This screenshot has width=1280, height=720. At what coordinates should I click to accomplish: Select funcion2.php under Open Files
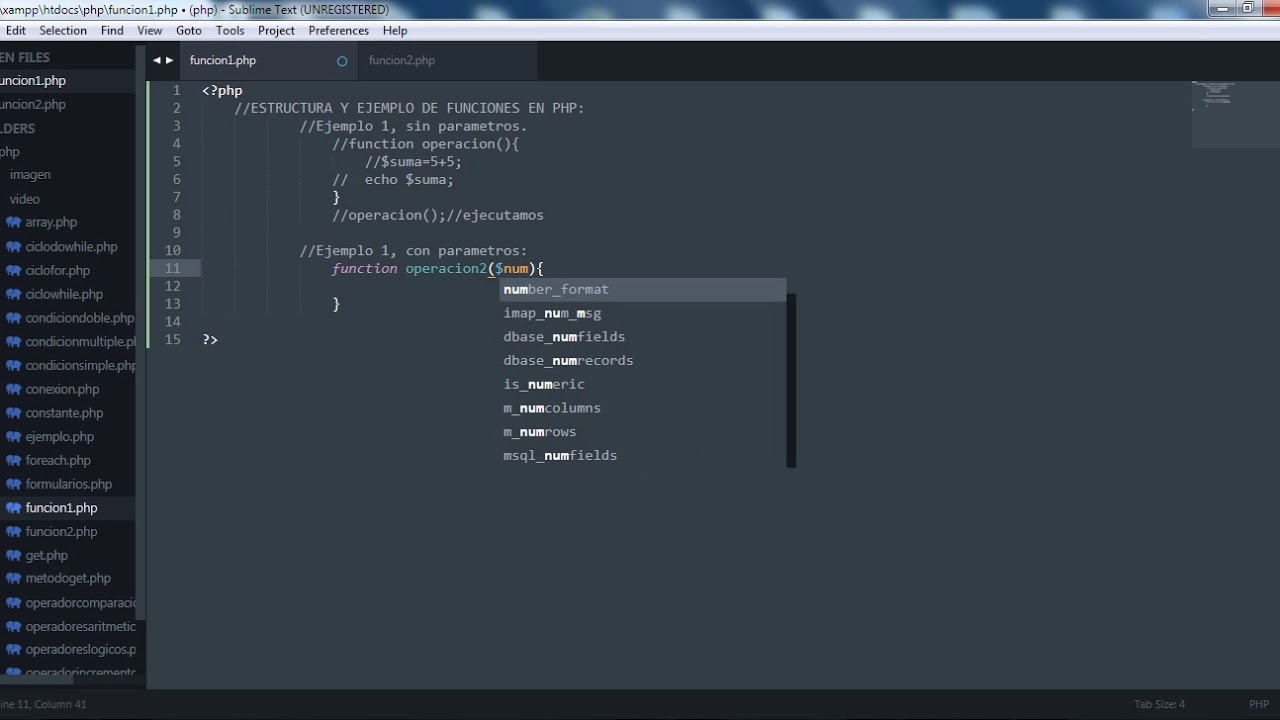[x=33, y=104]
